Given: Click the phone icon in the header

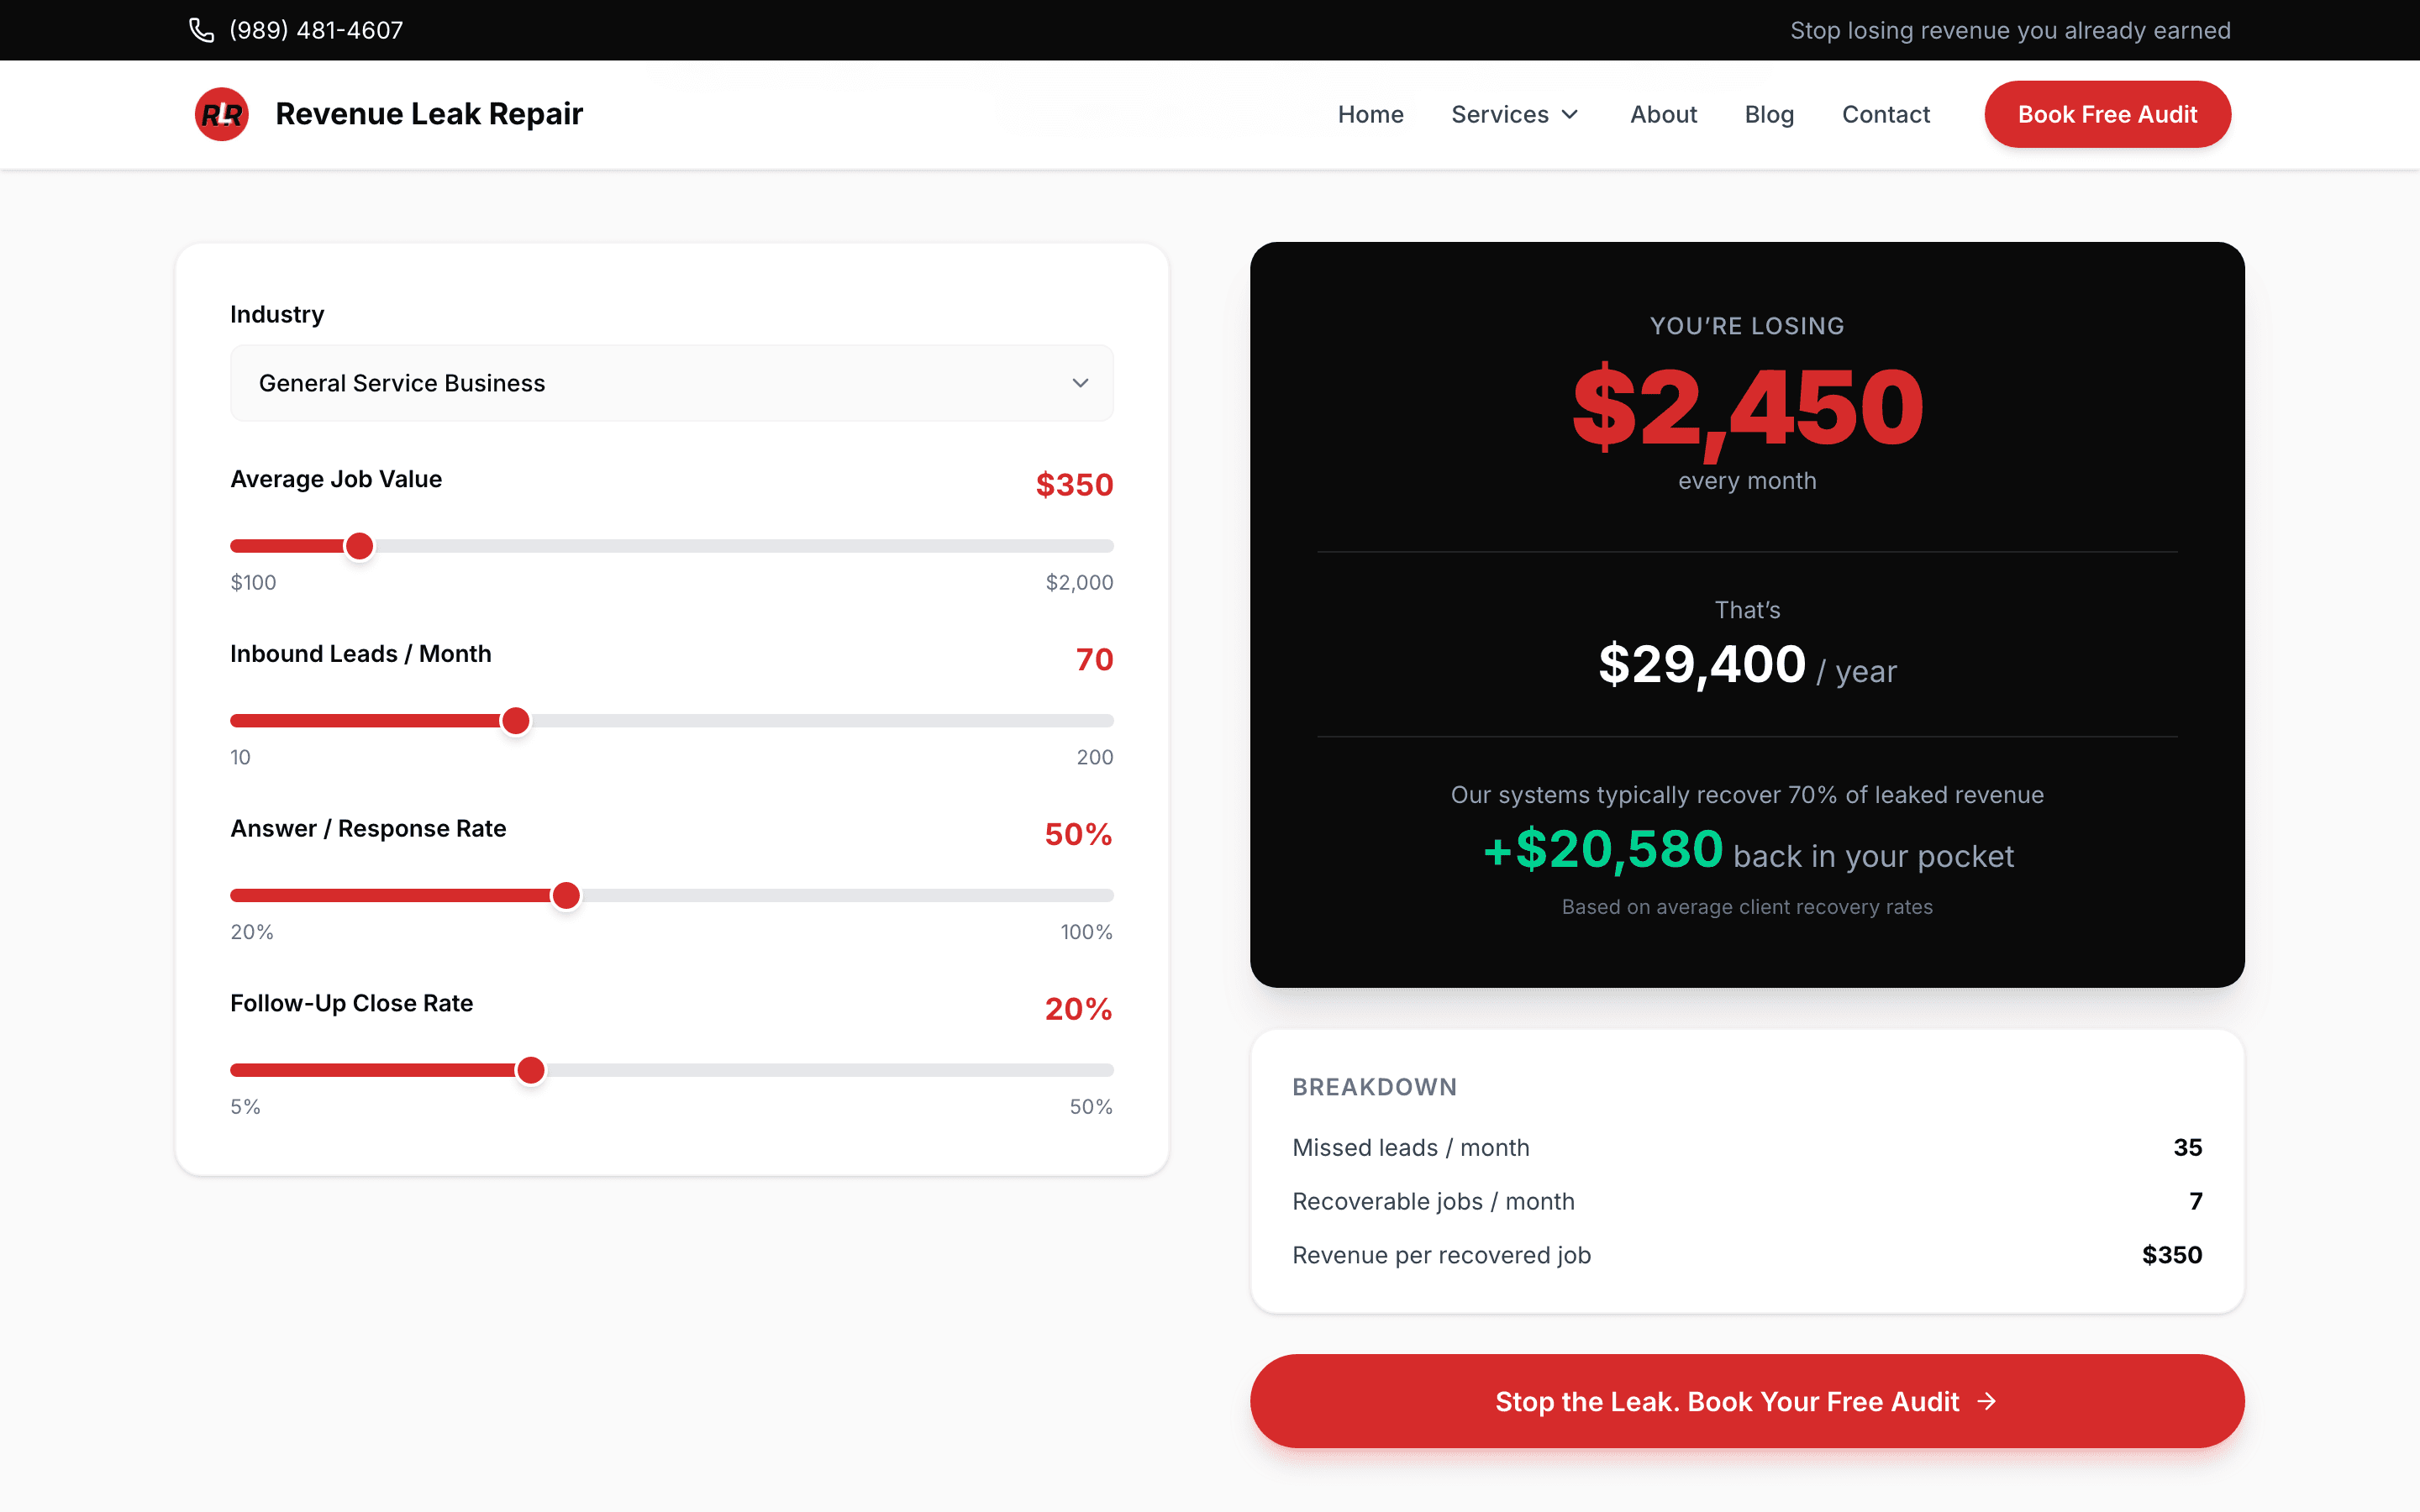Looking at the screenshot, I should [x=201, y=30].
